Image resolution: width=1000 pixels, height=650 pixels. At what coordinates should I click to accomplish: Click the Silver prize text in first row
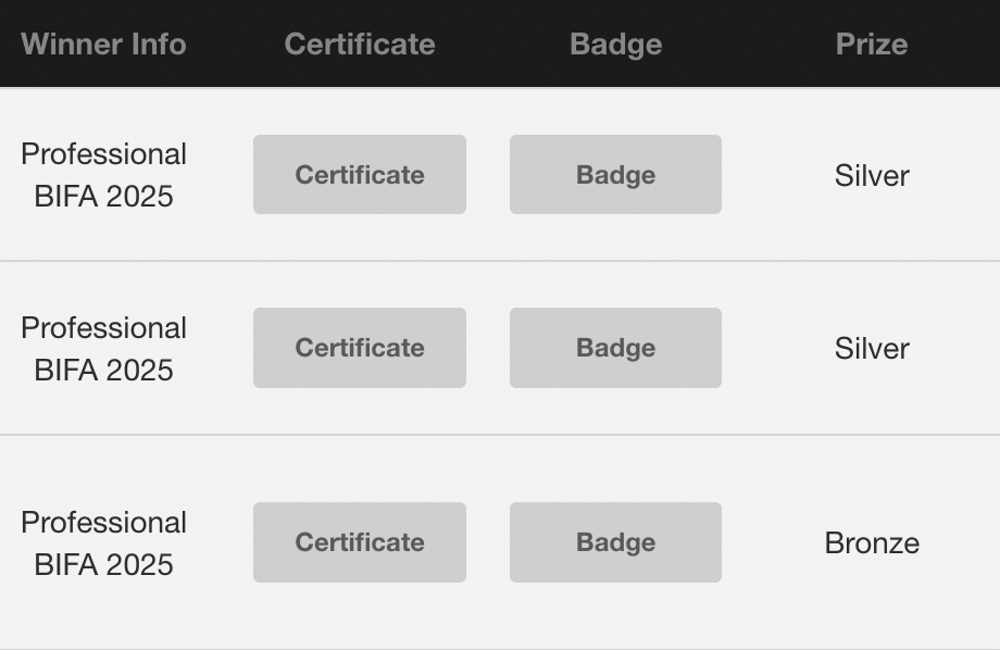pyautogui.click(x=871, y=176)
